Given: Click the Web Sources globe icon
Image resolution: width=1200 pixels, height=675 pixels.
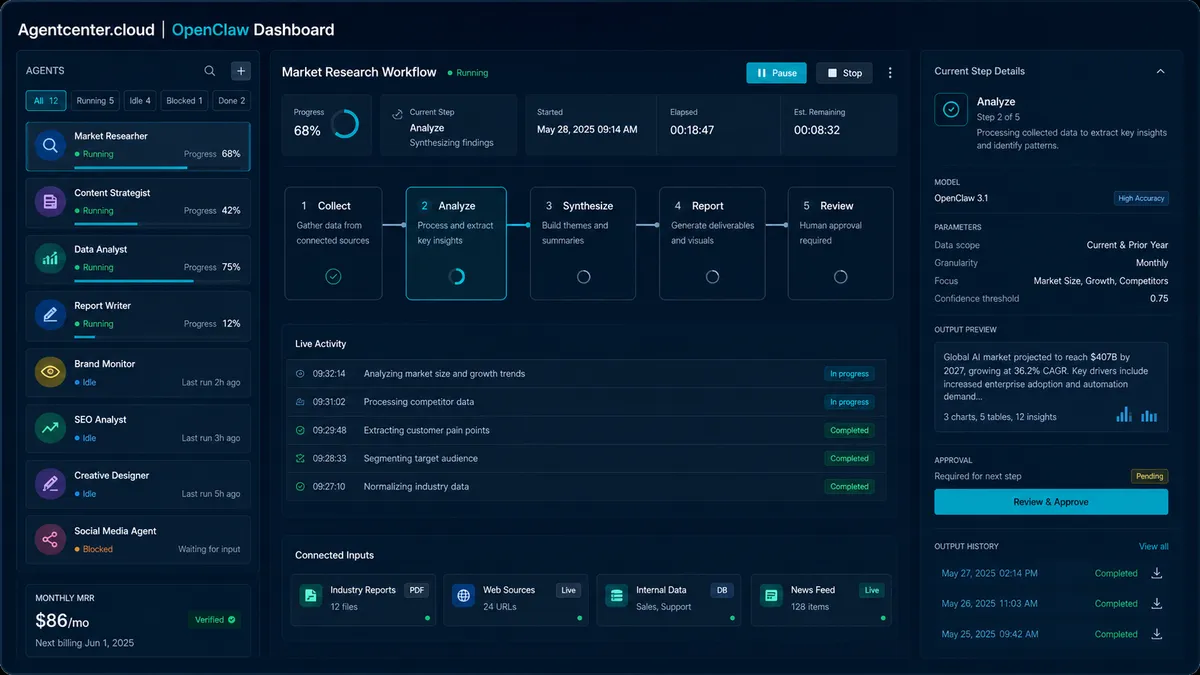Looking at the screenshot, I should click(x=464, y=596).
